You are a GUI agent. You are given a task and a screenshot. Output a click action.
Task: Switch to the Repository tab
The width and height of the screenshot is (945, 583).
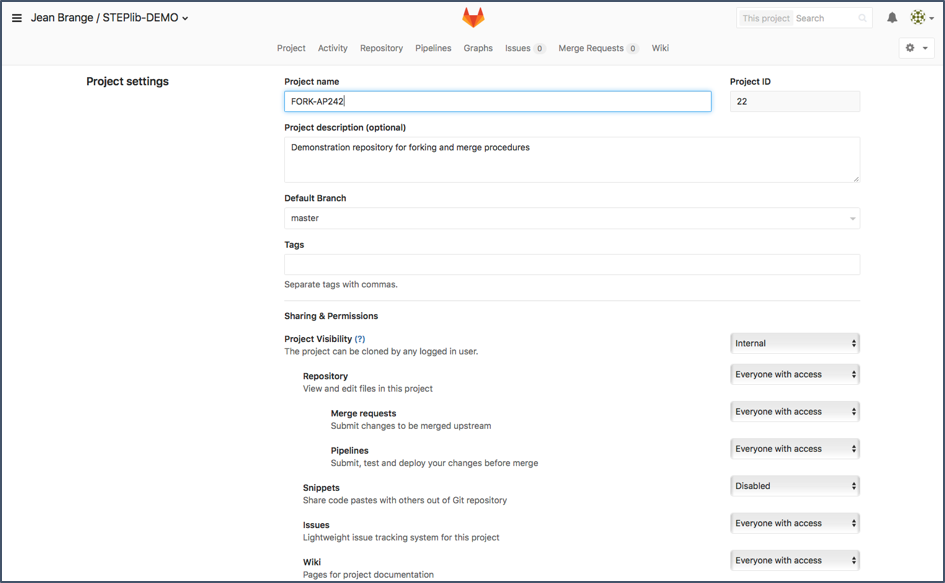[x=381, y=48]
